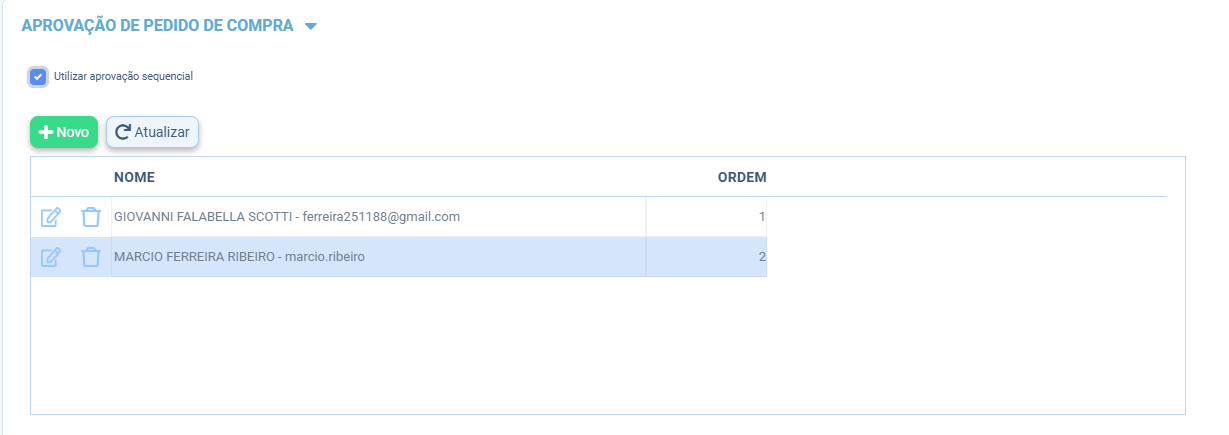Click the circular arrow icon in Atualizar

123,132
